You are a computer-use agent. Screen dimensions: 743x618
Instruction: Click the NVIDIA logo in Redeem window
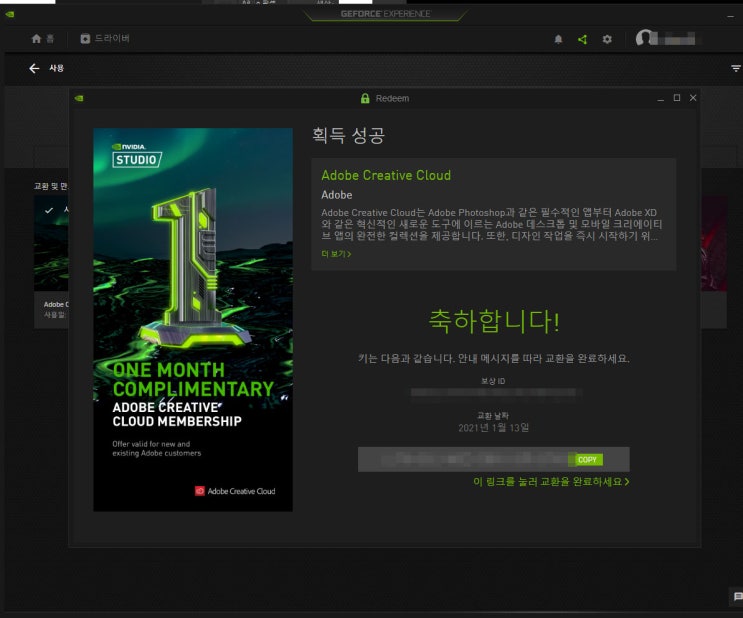coord(79,98)
